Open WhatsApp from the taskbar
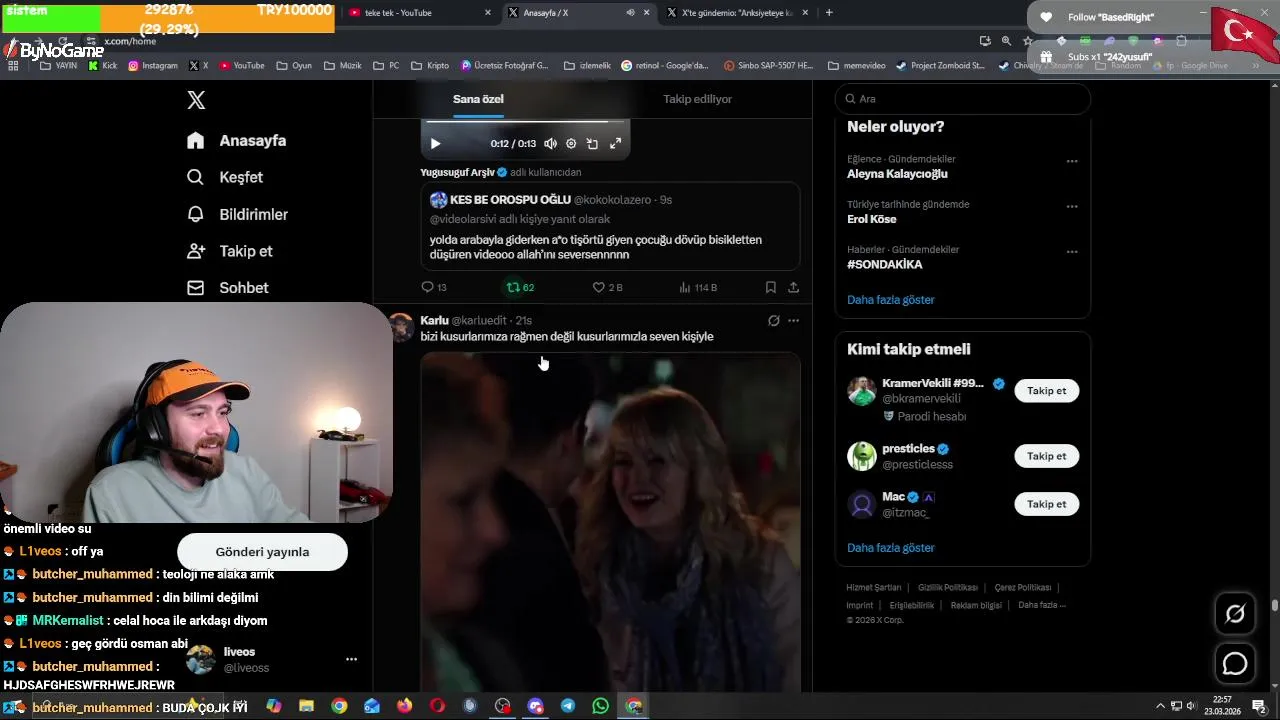This screenshot has height=720, width=1280. pyautogui.click(x=600, y=706)
